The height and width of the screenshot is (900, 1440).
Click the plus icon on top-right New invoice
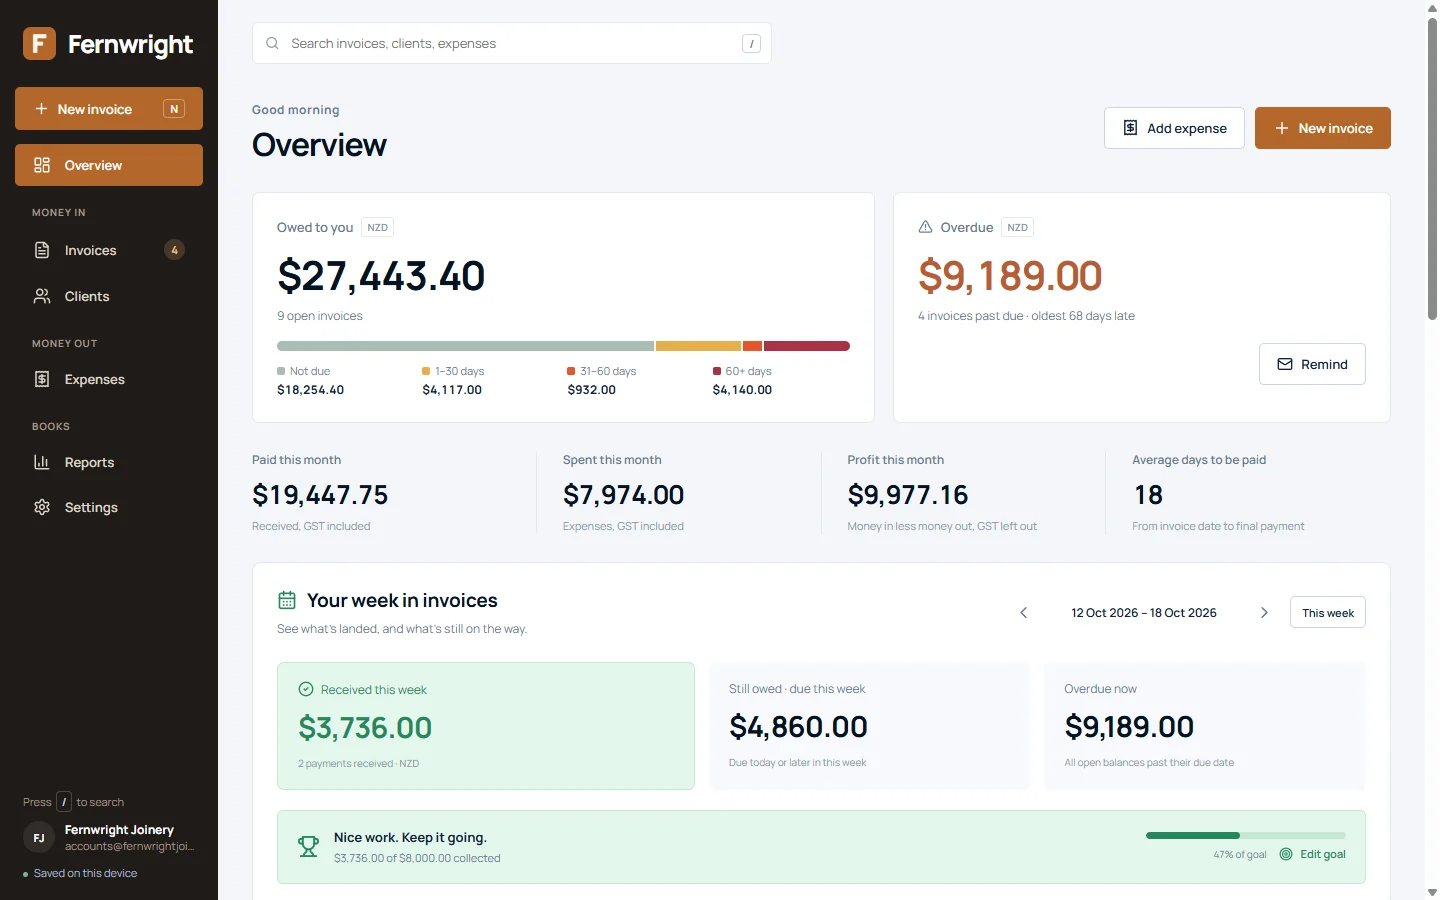[x=1281, y=128]
